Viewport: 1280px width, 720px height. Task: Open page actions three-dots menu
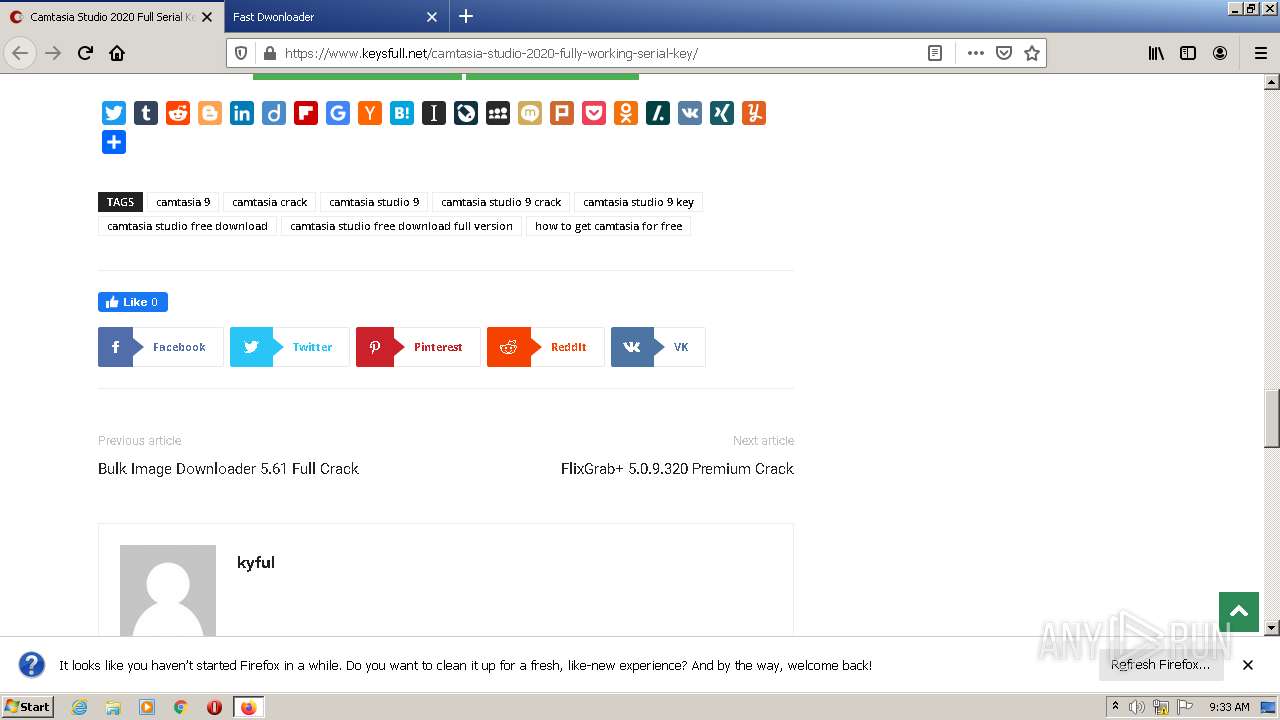(x=976, y=53)
